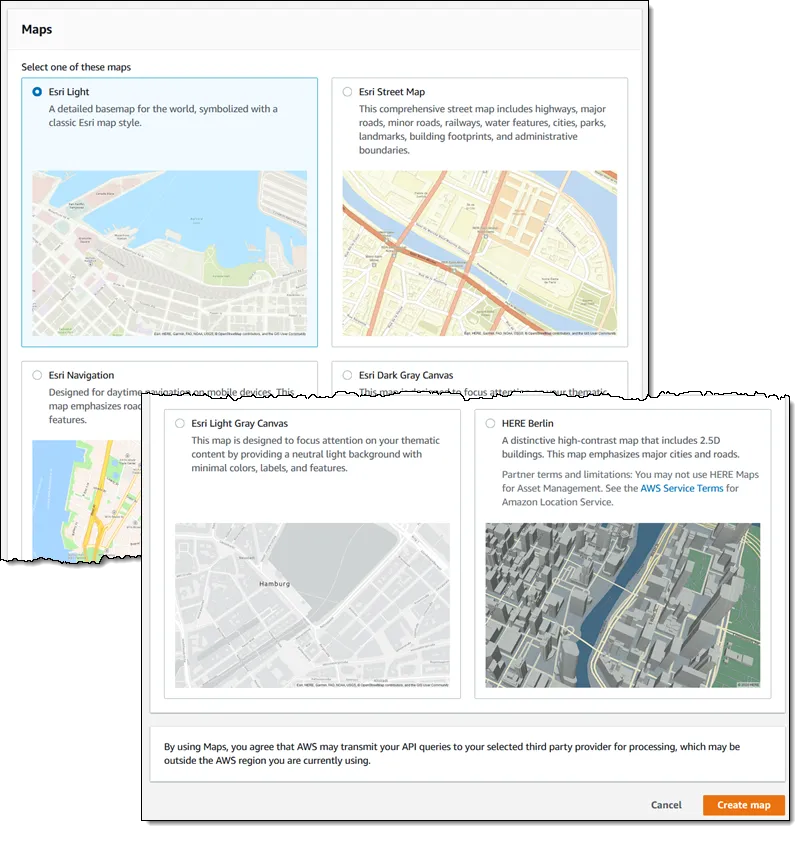Image resolution: width=812 pixels, height=853 pixels.
Task: Click the Esri Light map preview thumbnail
Action: coord(169,253)
